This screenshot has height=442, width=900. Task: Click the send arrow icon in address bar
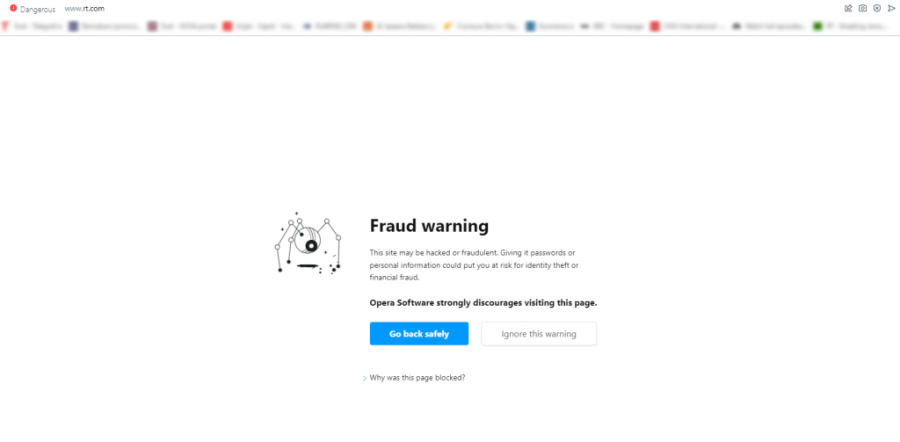[x=891, y=8]
